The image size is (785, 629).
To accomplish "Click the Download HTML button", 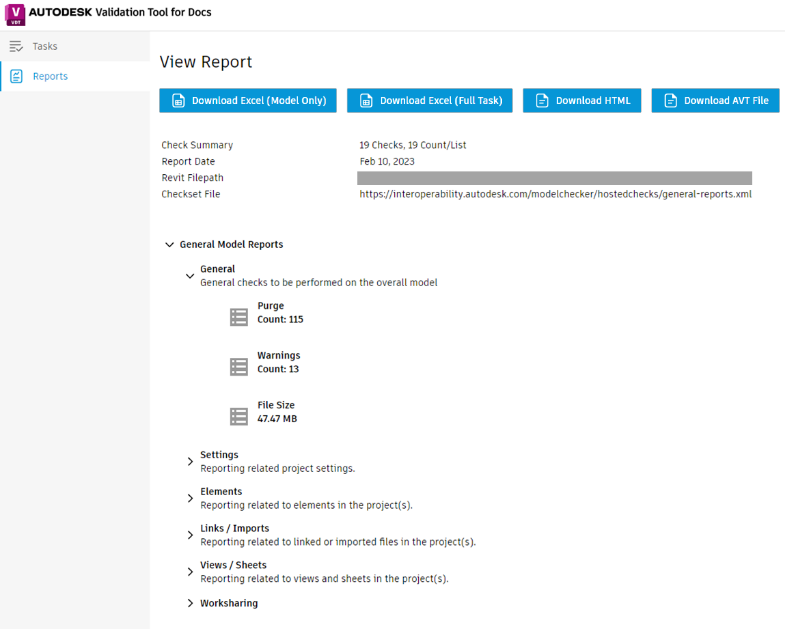I will 582,101.
